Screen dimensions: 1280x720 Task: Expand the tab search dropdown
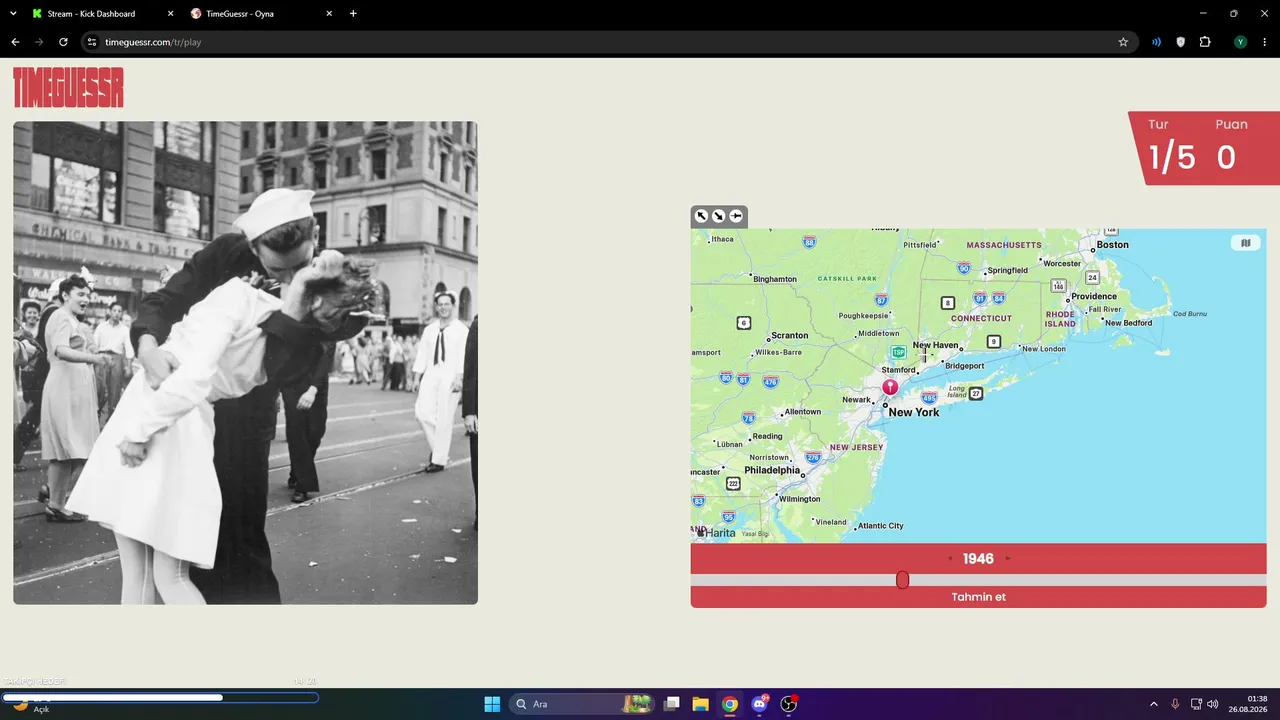tap(13, 14)
